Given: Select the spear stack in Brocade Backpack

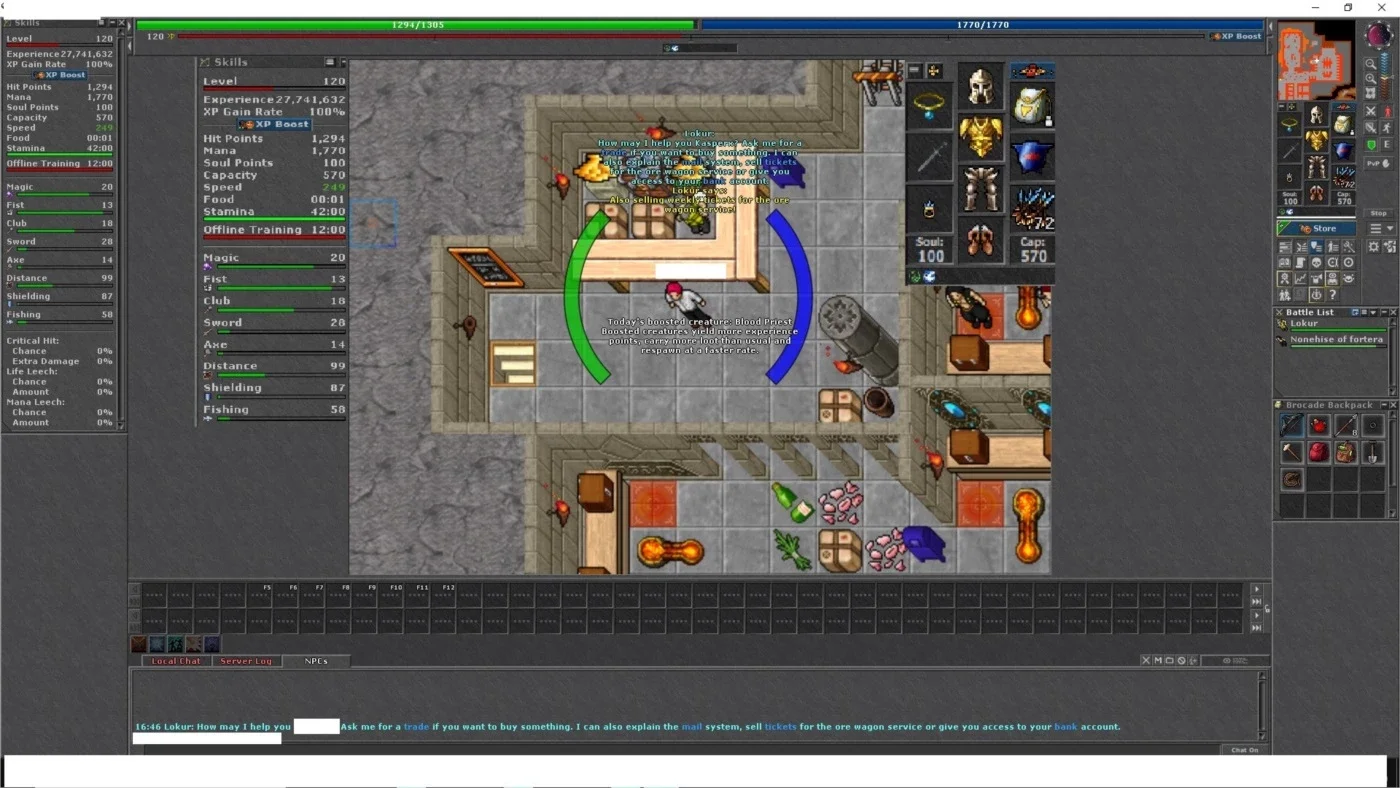Looking at the screenshot, I should [x=1346, y=425].
